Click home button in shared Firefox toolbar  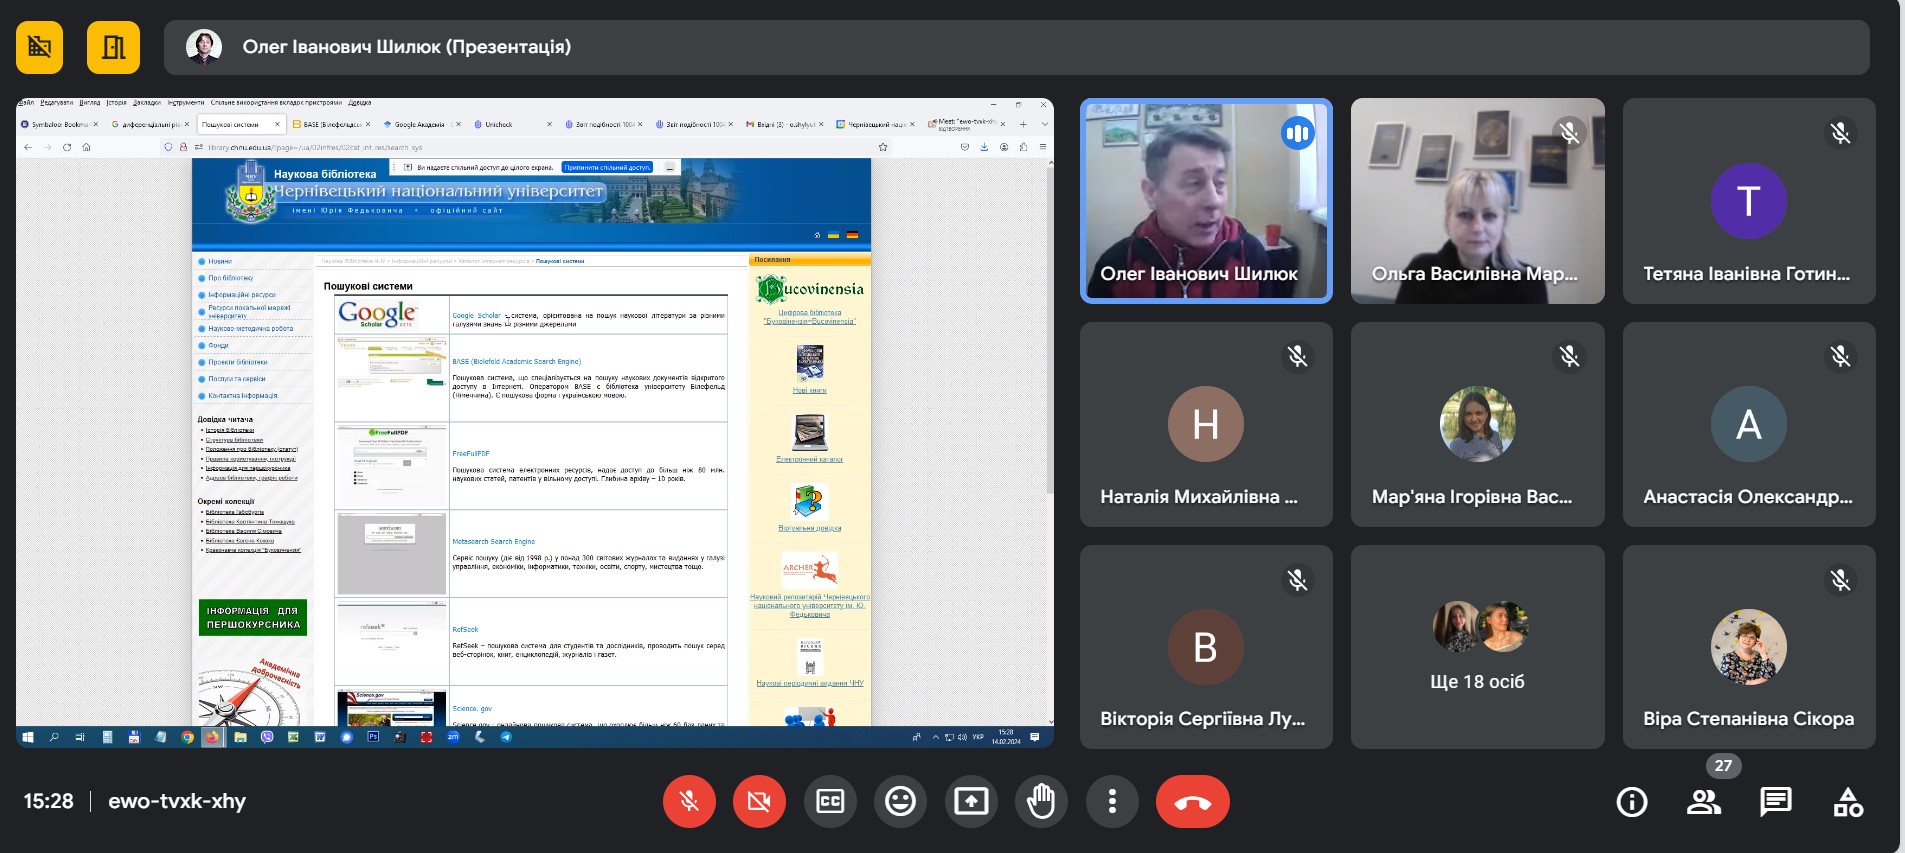point(86,147)
